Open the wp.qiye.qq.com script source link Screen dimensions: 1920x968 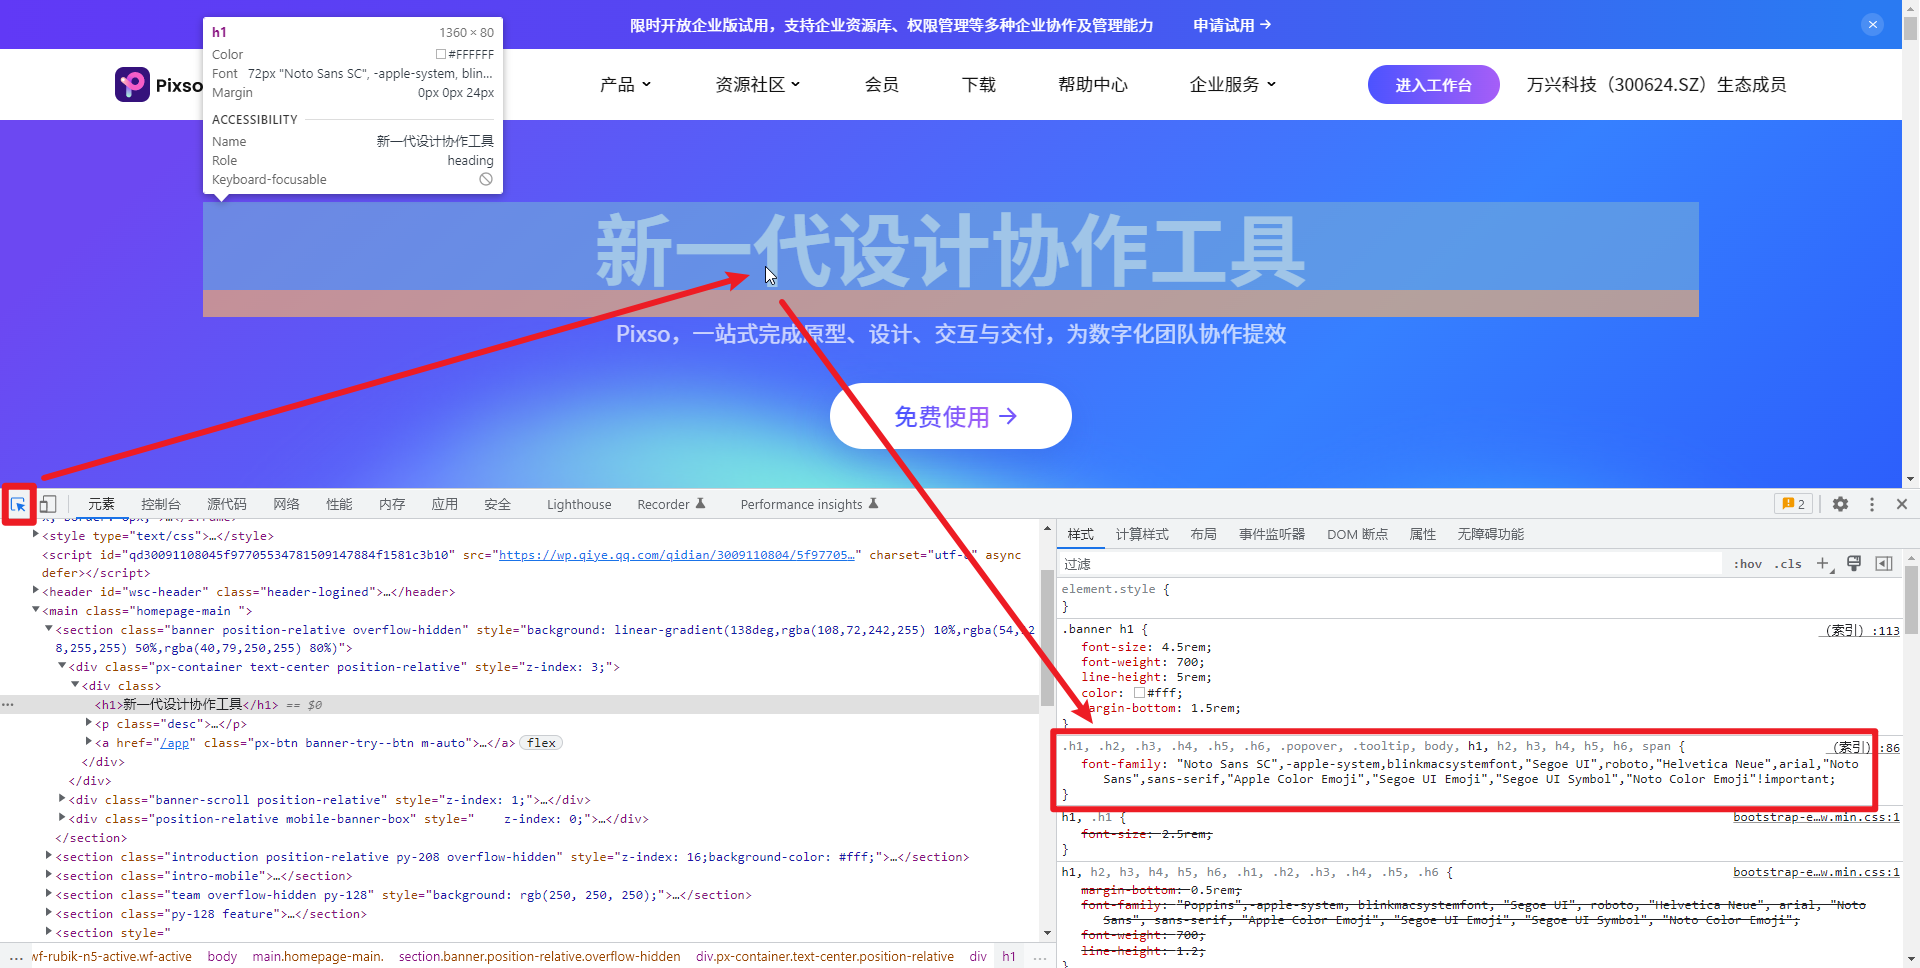point(677,554)
